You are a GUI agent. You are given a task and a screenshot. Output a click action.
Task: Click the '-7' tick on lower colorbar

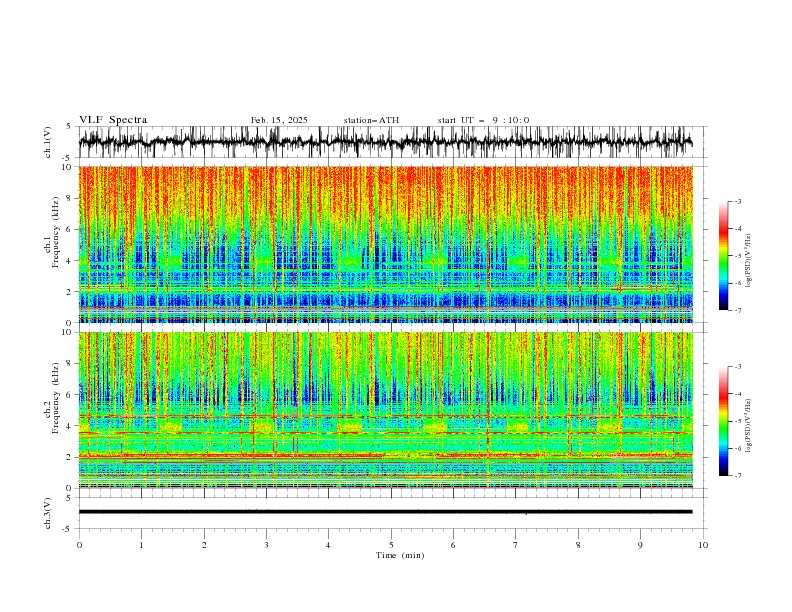pos(738,476)
